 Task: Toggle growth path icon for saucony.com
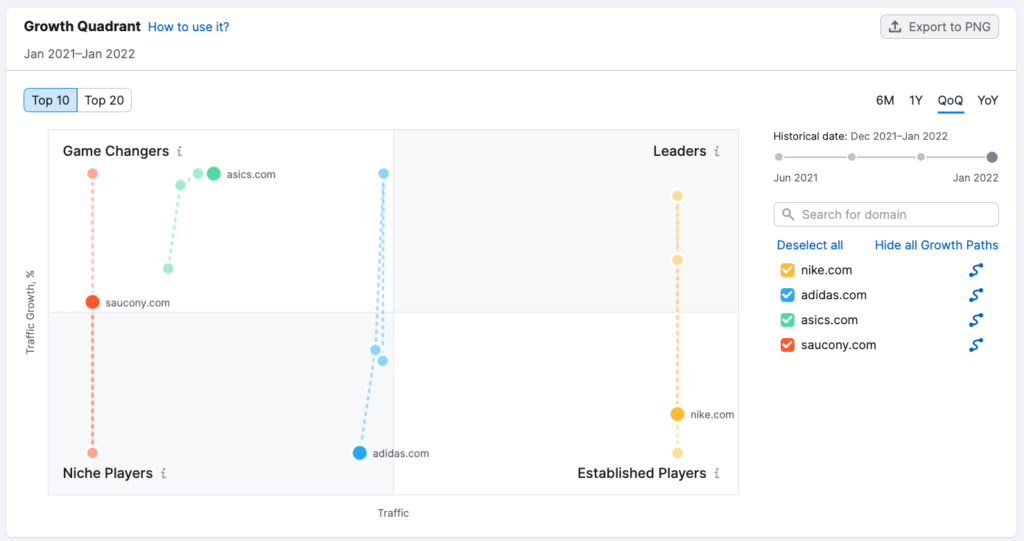pyautogui.click(x=976, y=344)
